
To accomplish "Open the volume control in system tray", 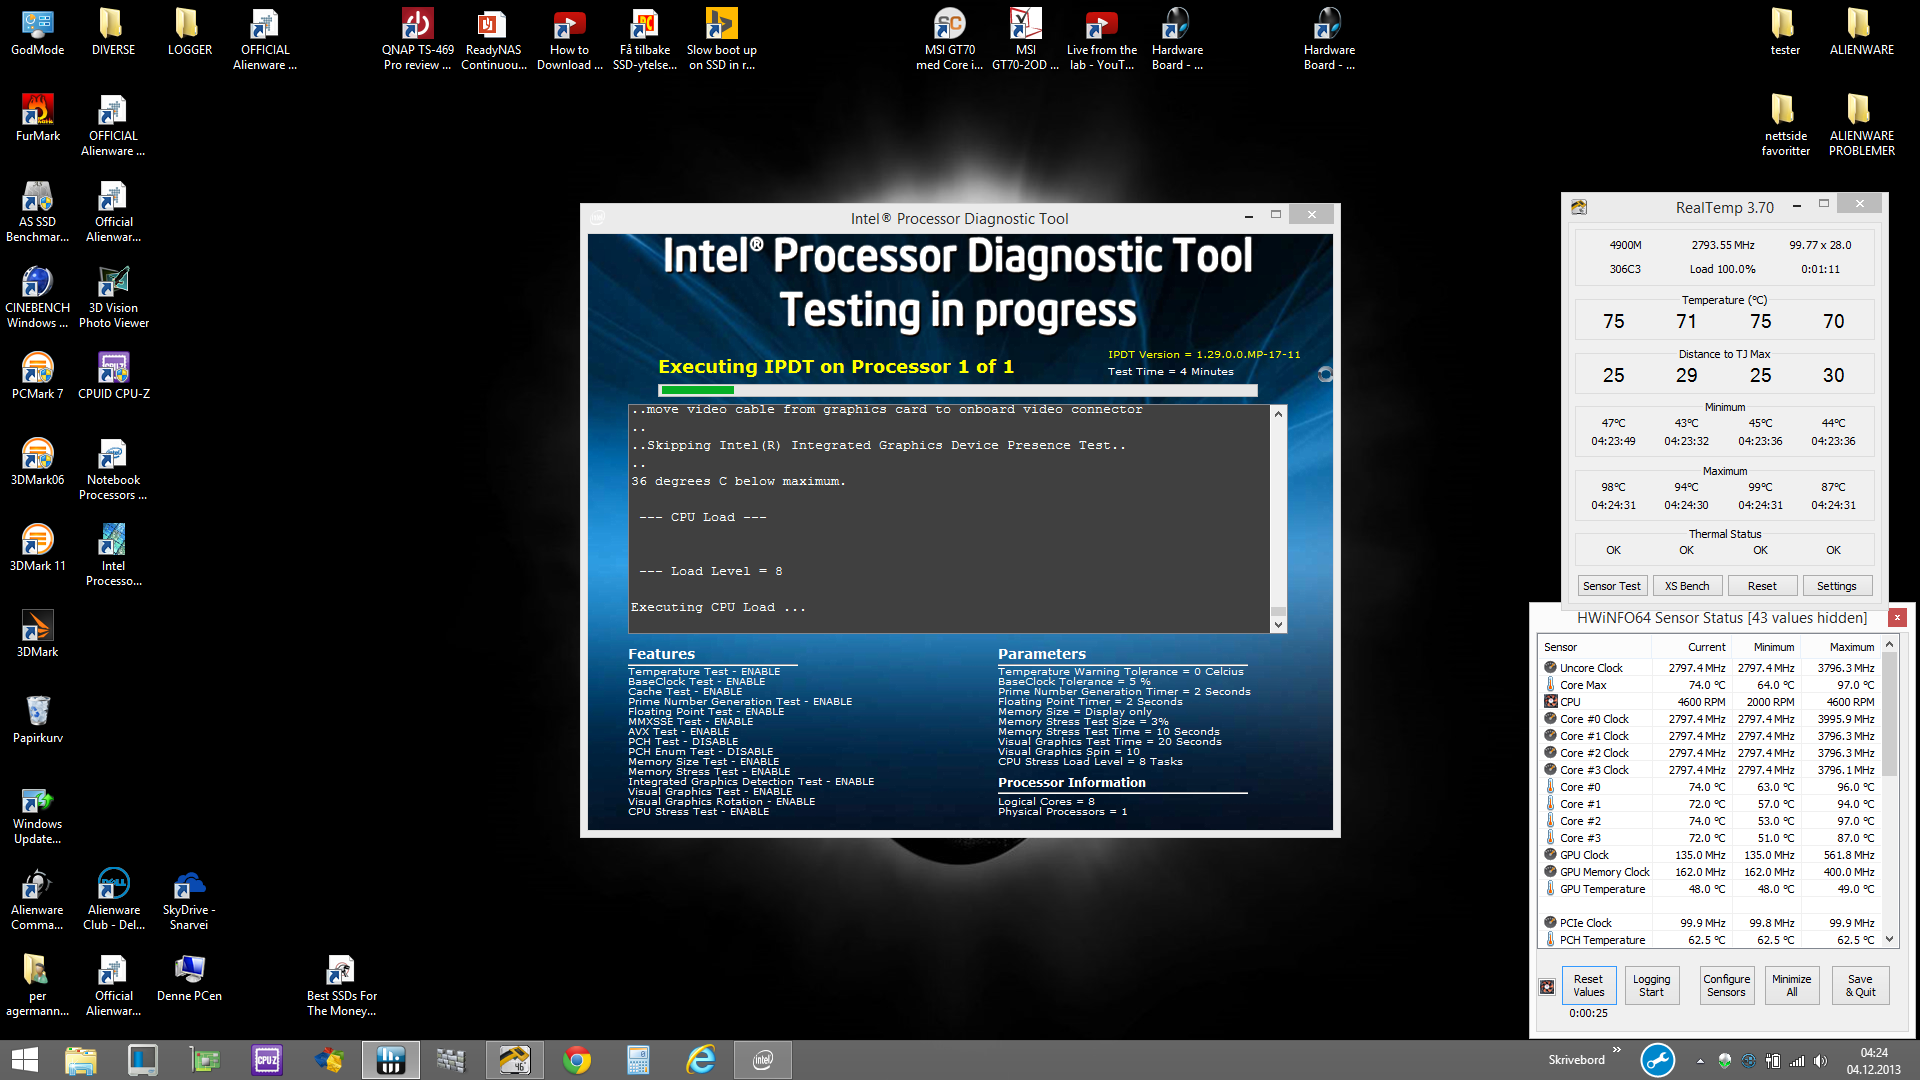I will point(1820,1061).
